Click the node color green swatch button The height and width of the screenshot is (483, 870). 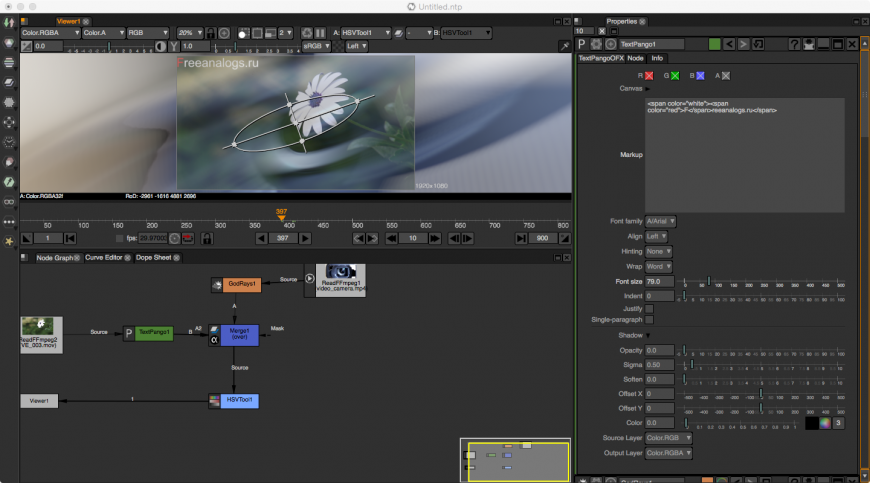[x=714, y=44]
